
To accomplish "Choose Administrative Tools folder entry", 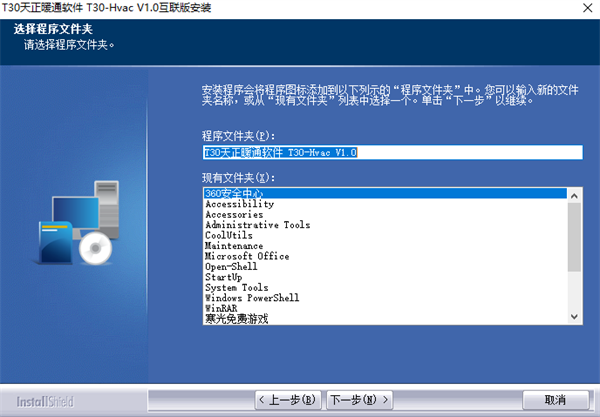I will (385, 225).
